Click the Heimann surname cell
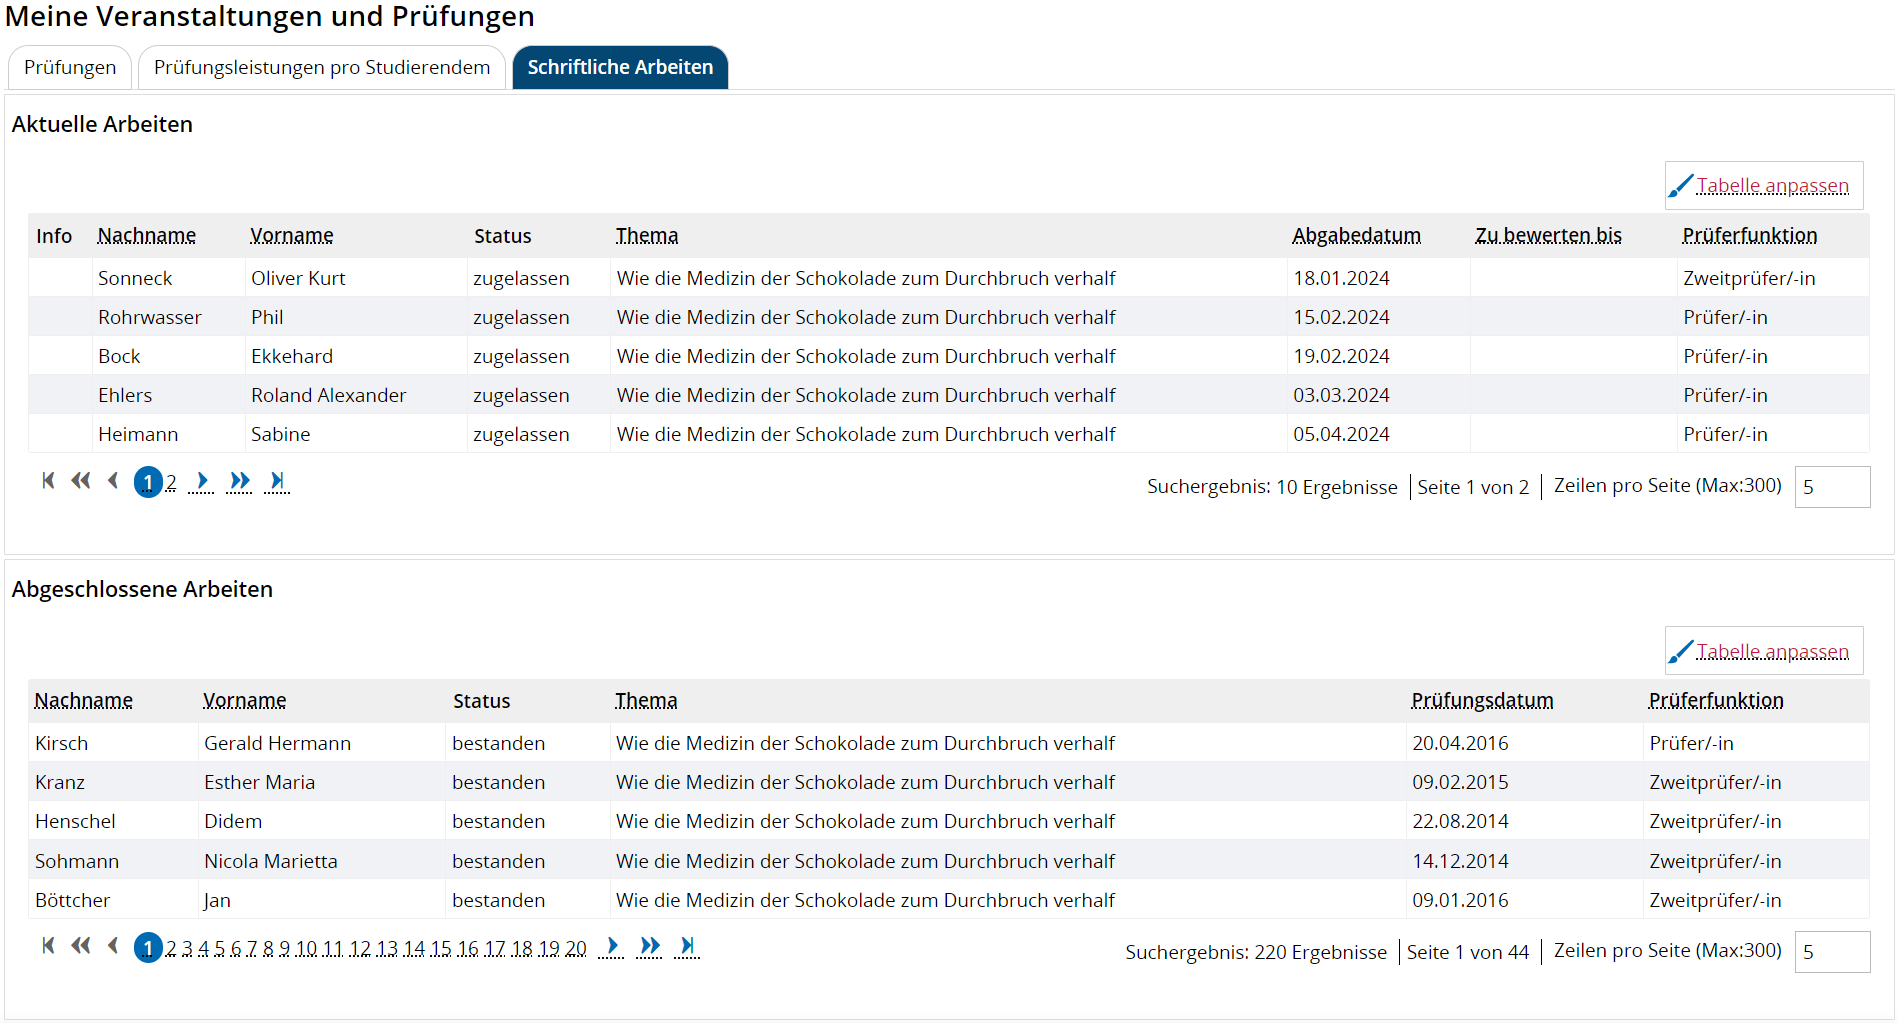Screen dimensions: 1898x1023 138,435
